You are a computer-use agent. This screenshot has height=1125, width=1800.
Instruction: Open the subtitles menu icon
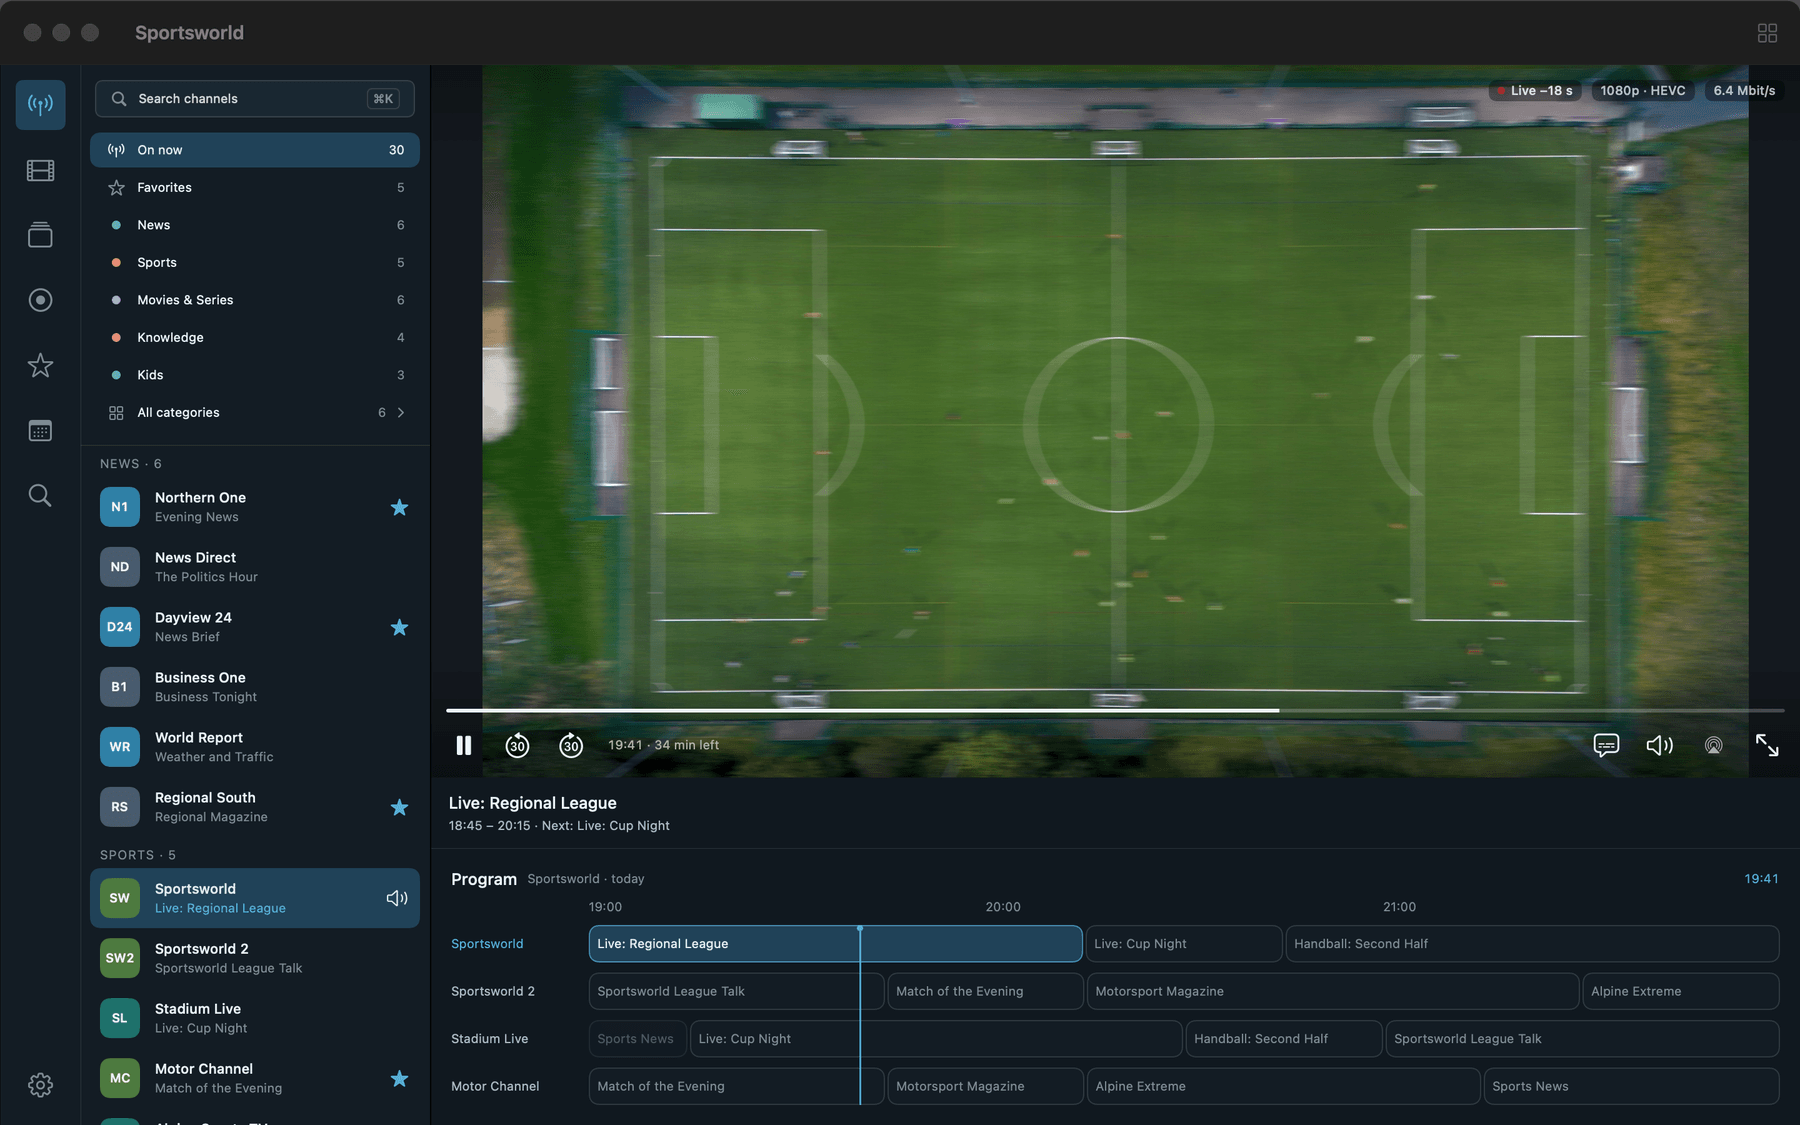(x=1606, y=745)
